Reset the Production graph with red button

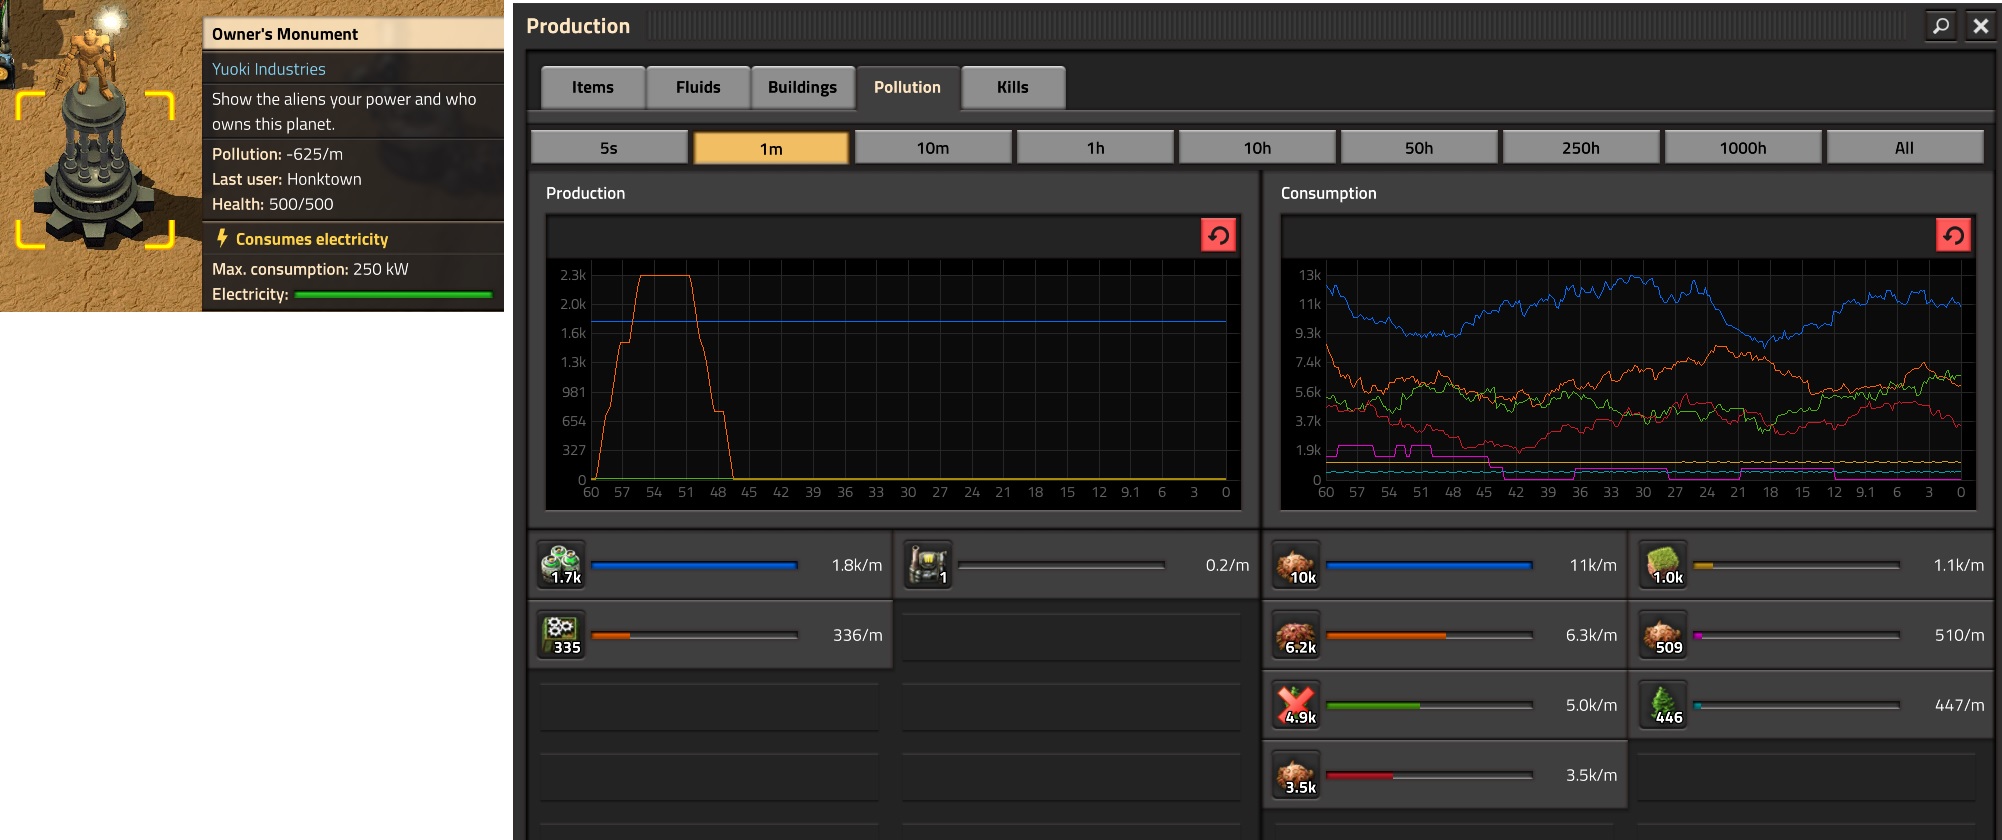(x=1218, y=236)
